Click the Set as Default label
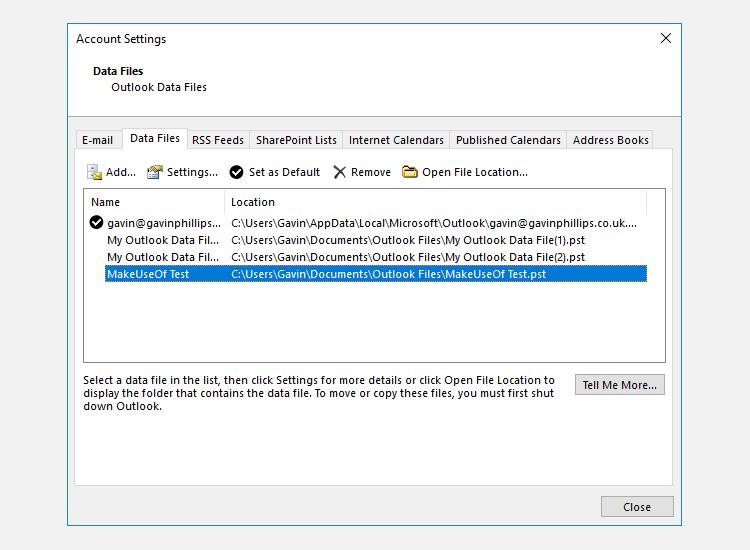The height and width of the screenshot is (550, 750). (x=285, y=172)
